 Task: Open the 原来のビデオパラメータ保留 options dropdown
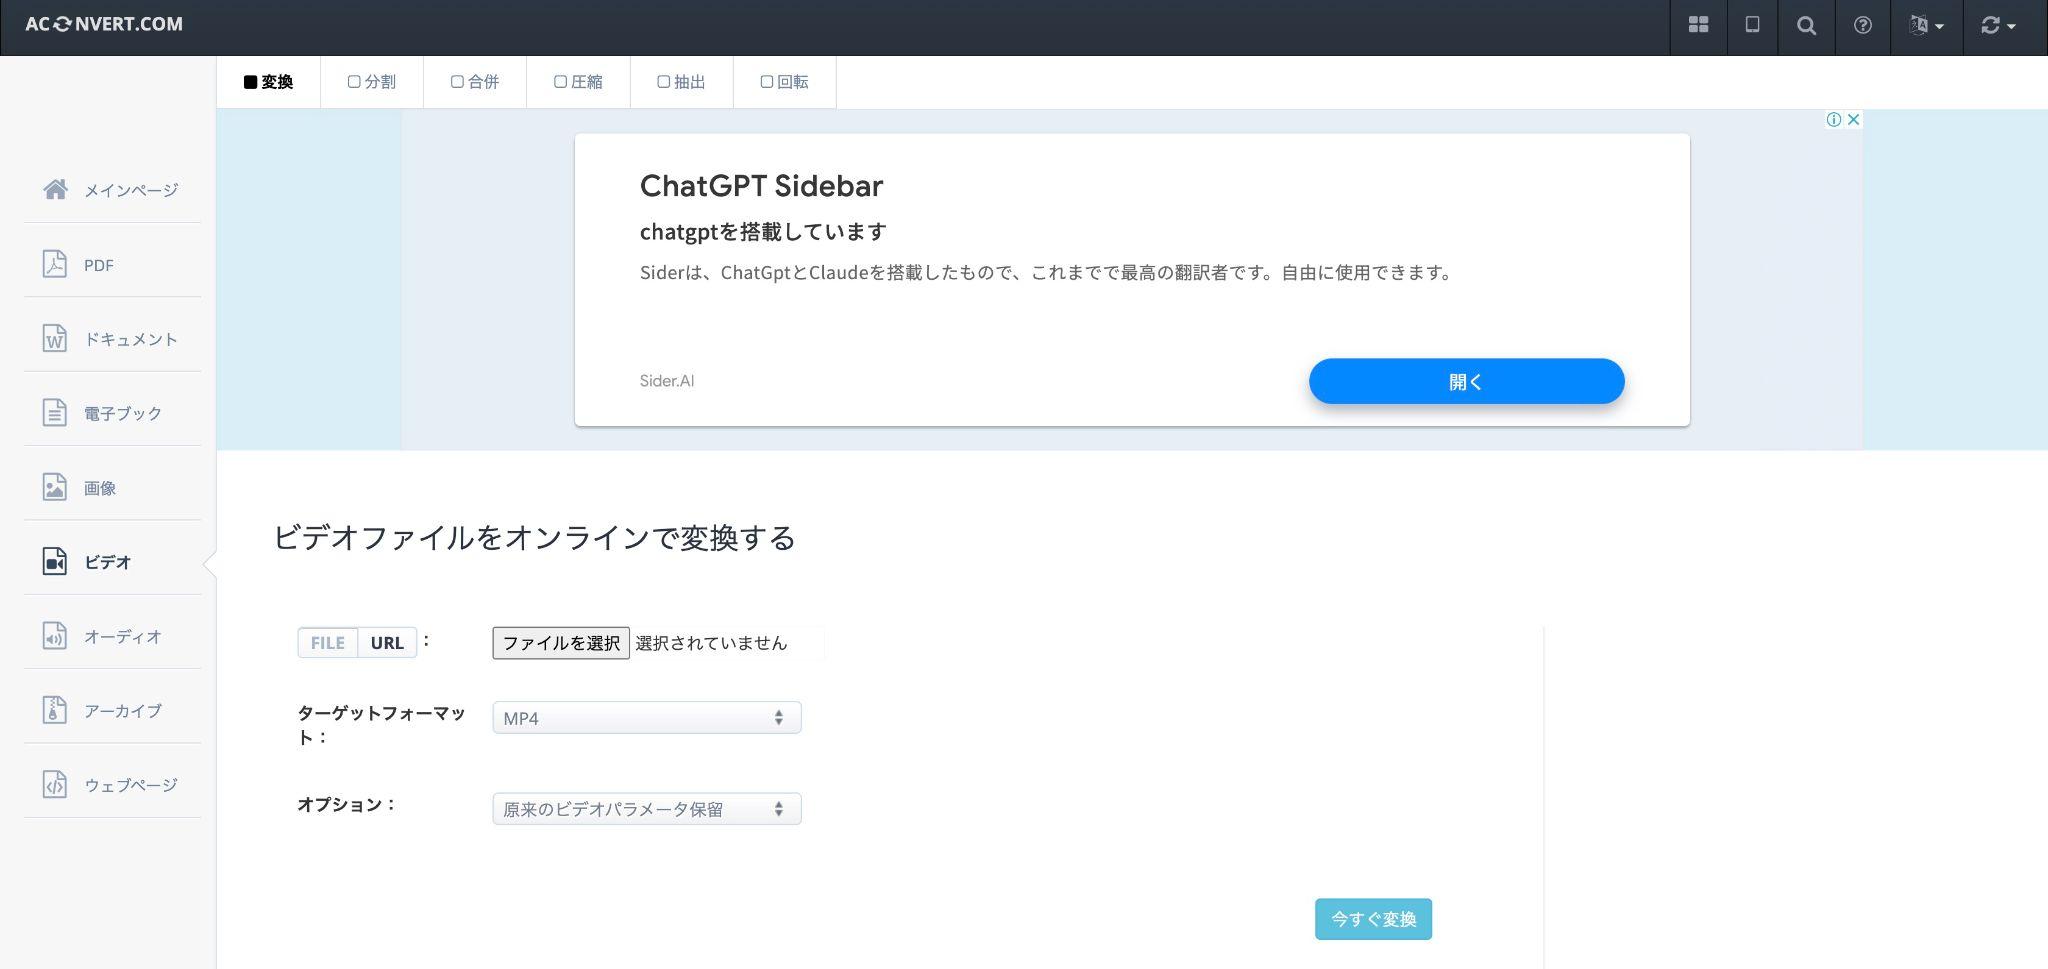coord(647,809)
